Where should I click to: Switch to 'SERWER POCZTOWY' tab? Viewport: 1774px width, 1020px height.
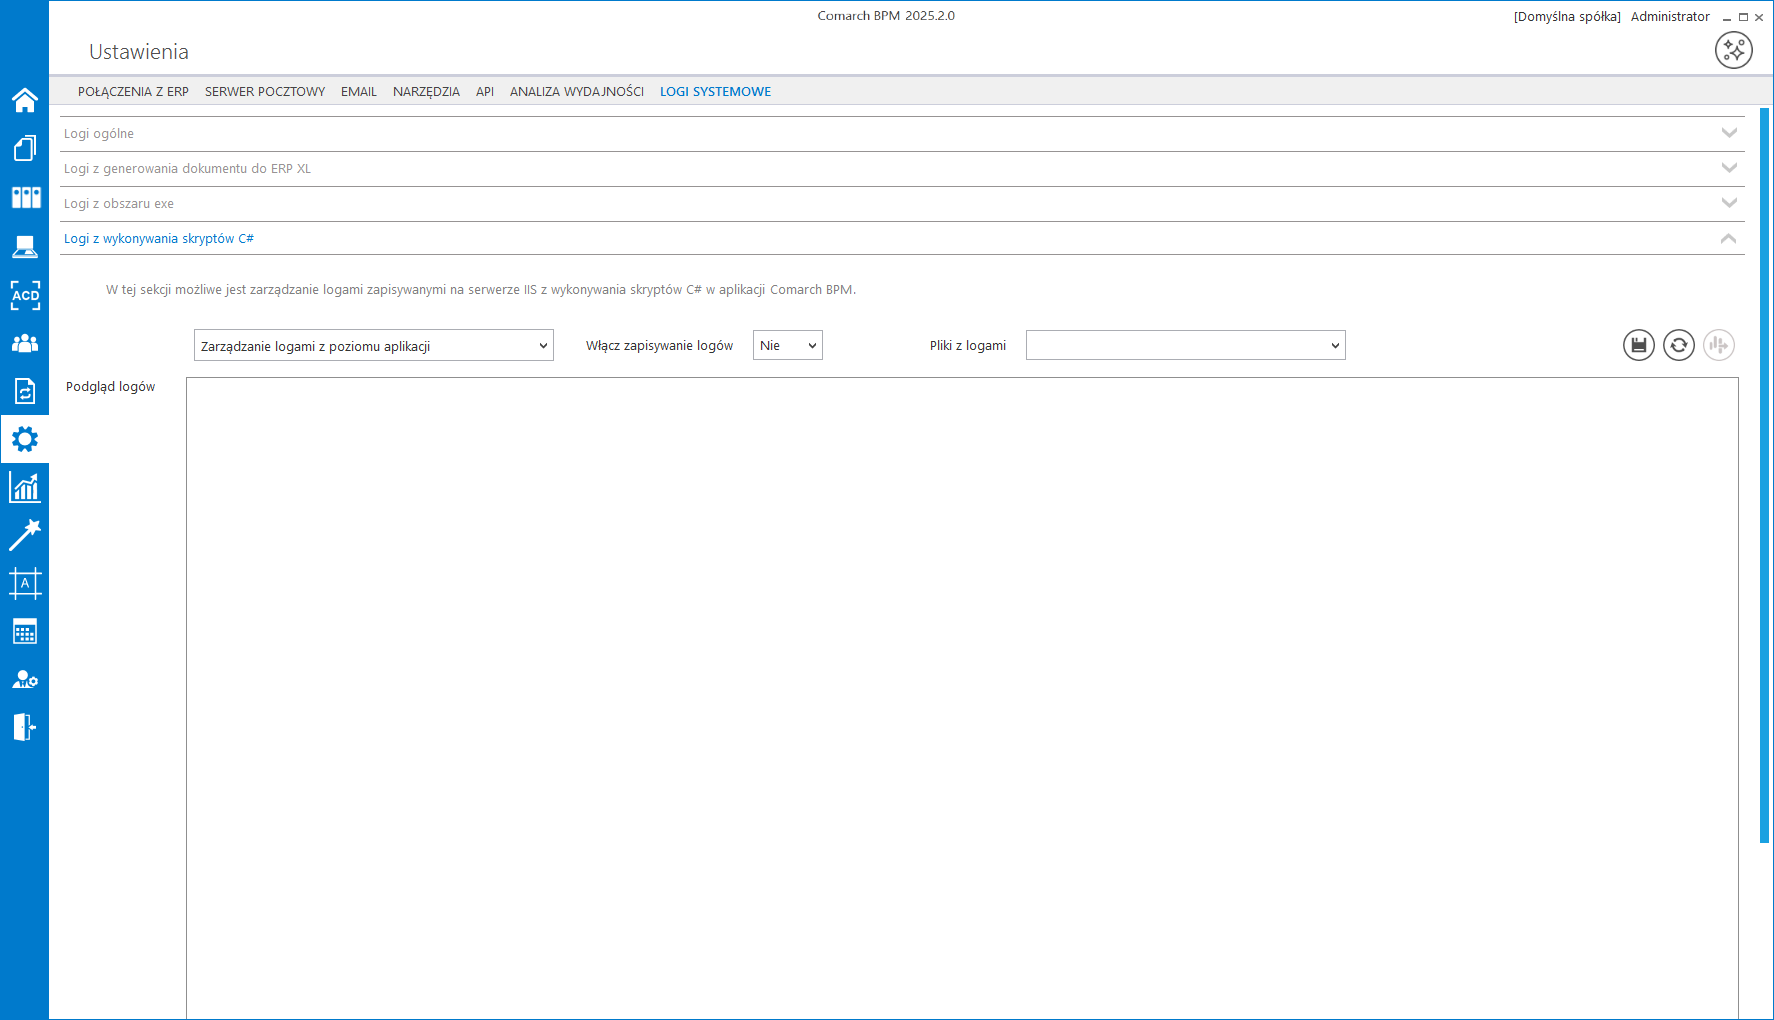265,91
